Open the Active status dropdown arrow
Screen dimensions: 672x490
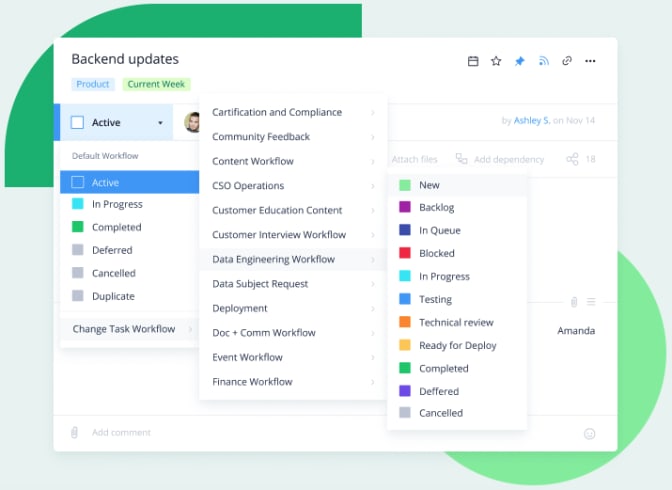[160, 123]
